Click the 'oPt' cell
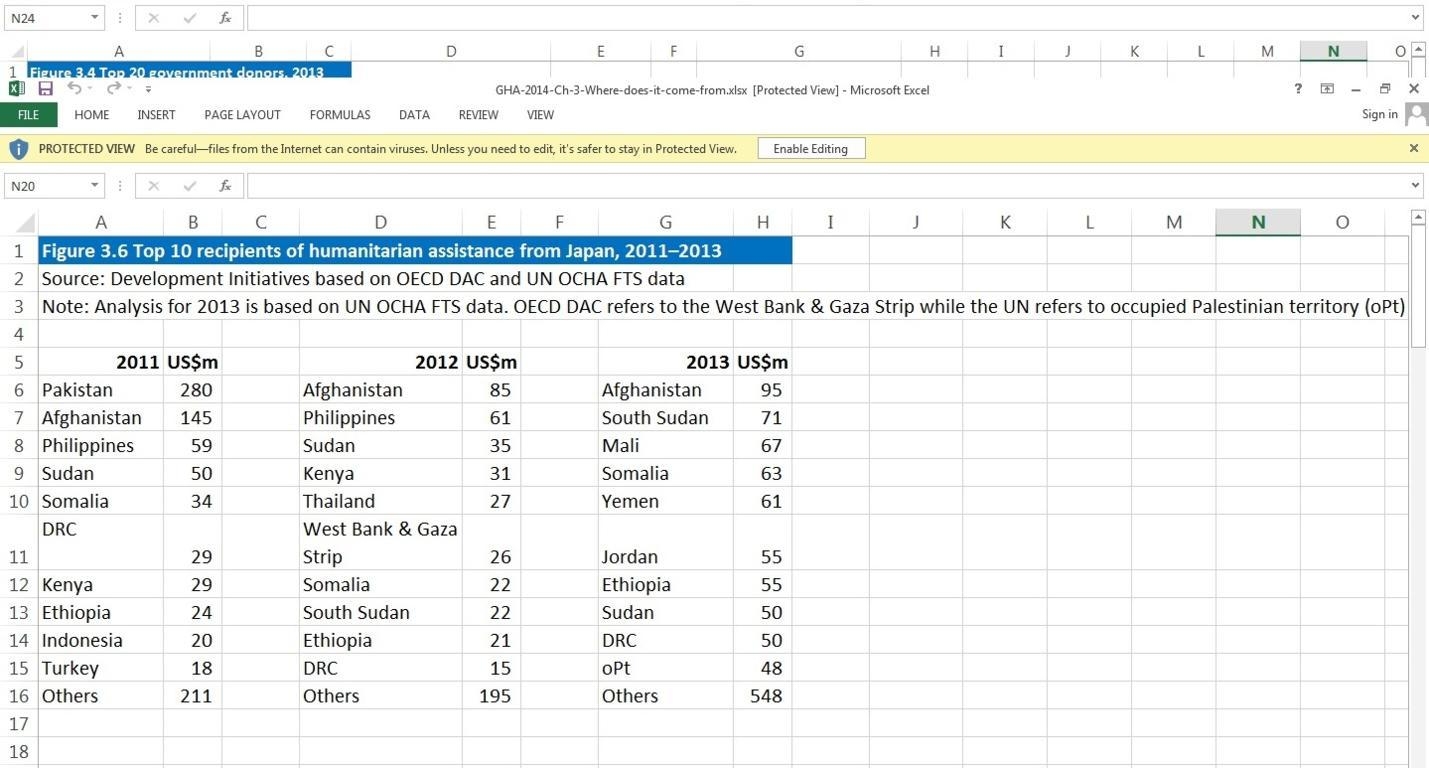 click(x=665, y=668)
